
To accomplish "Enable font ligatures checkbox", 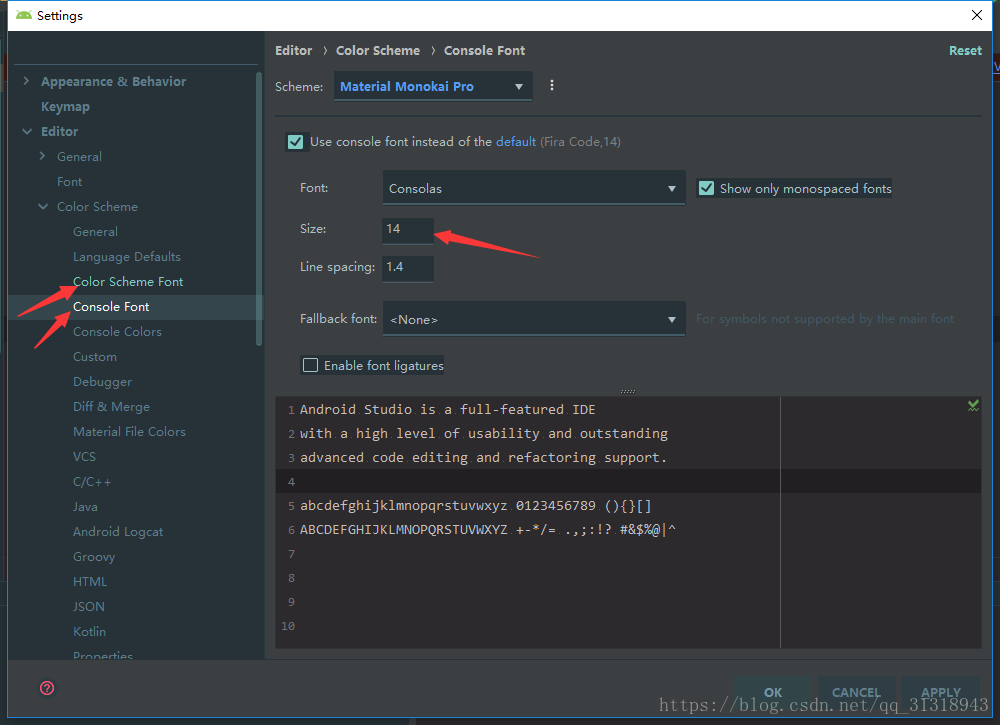I will pyautogui.click(x=310, y=365).
